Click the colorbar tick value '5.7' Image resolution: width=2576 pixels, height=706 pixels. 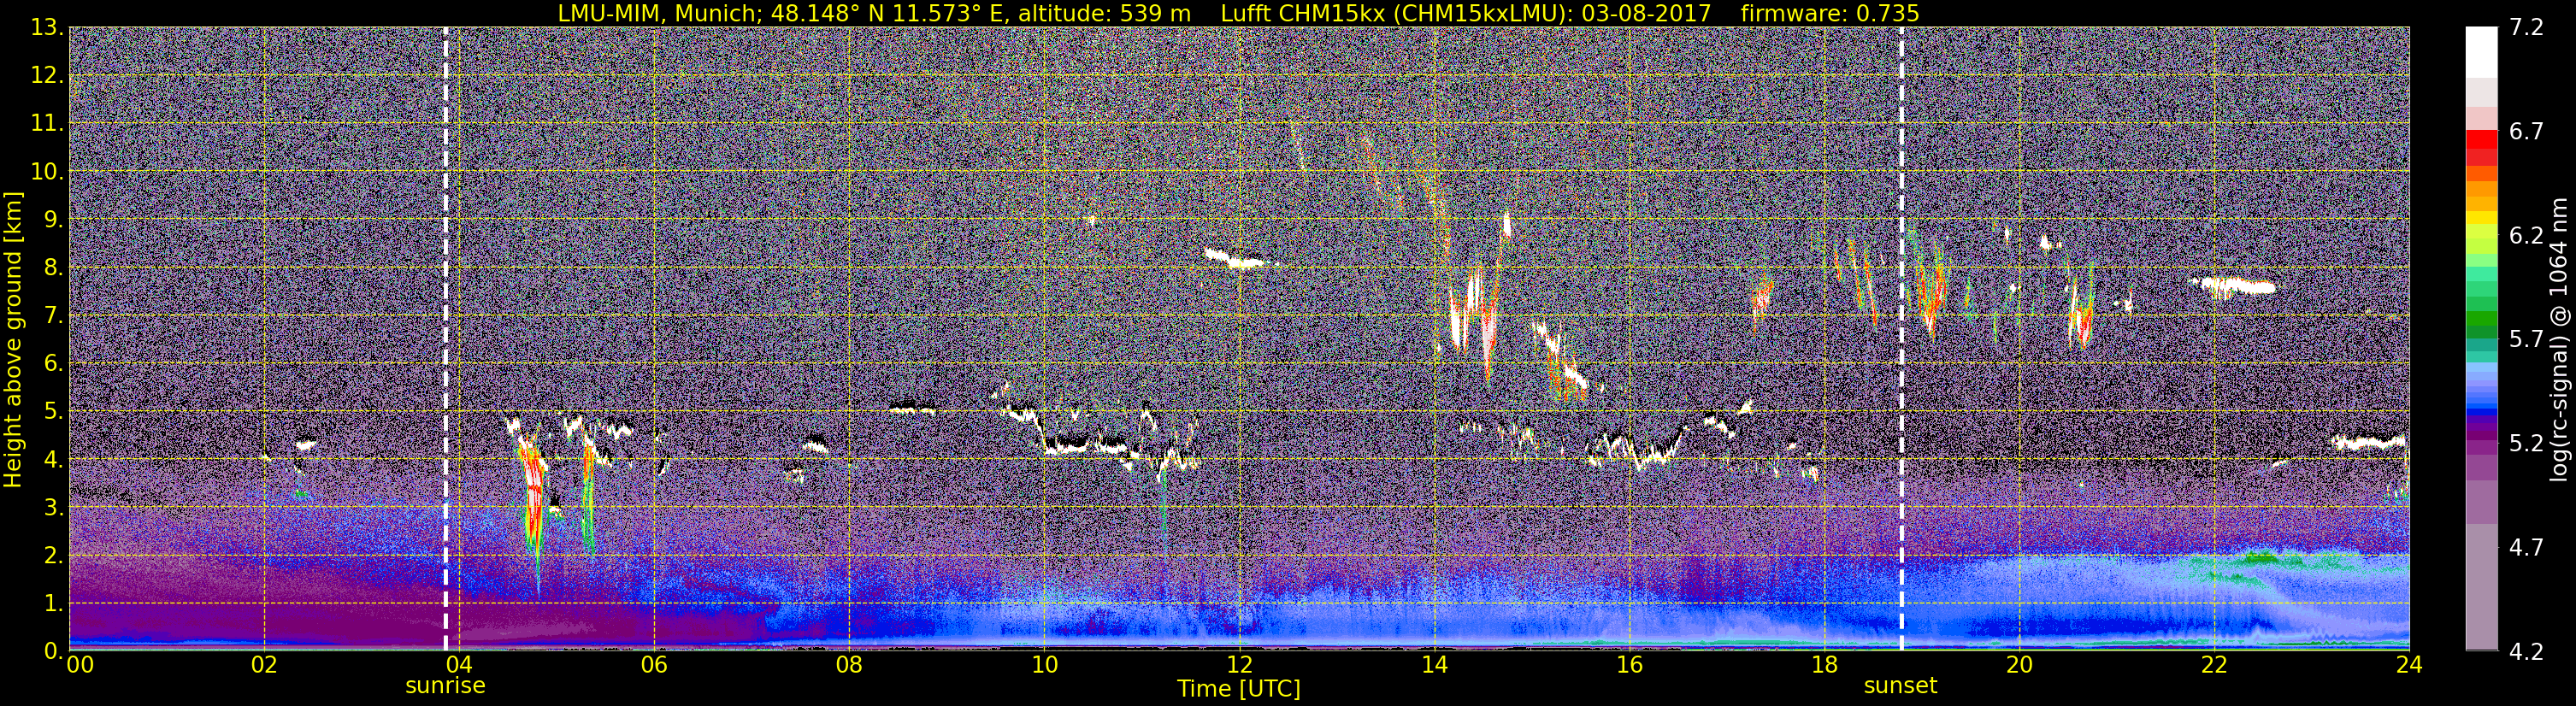tap(2526, 339)
